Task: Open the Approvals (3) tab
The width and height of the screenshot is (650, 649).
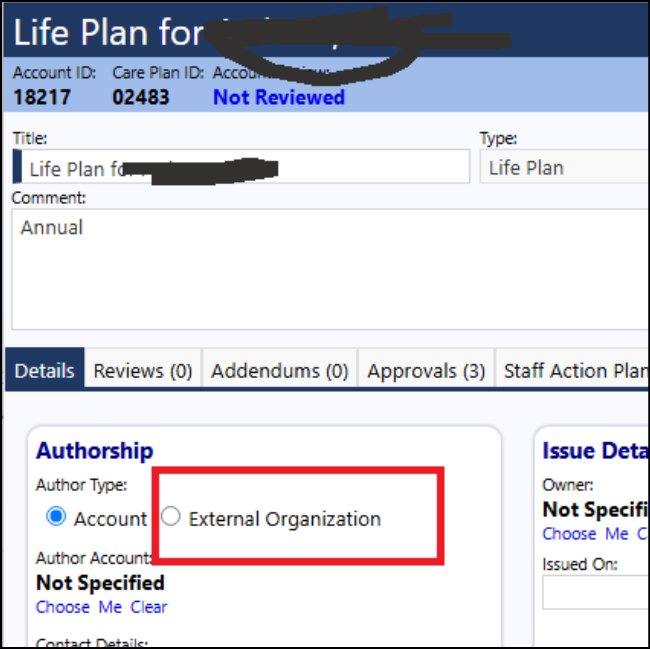Action: pyautogui.click(x=426, y=370)
